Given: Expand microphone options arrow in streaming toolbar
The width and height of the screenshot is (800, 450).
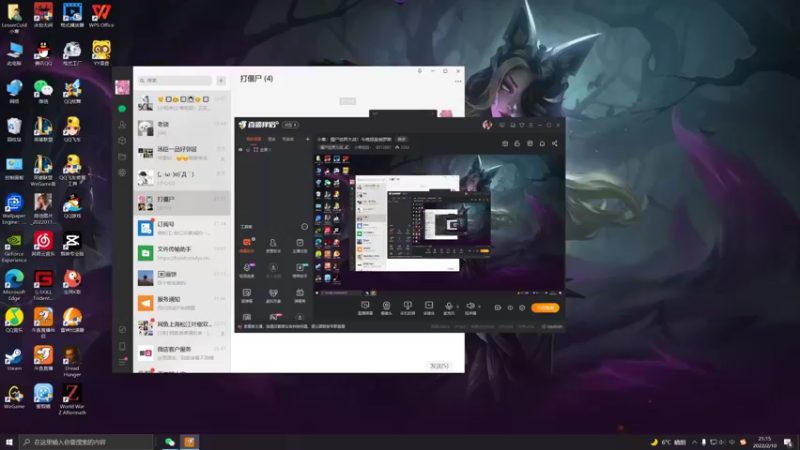Looking at the screenshot, I should tap(457, 306).
